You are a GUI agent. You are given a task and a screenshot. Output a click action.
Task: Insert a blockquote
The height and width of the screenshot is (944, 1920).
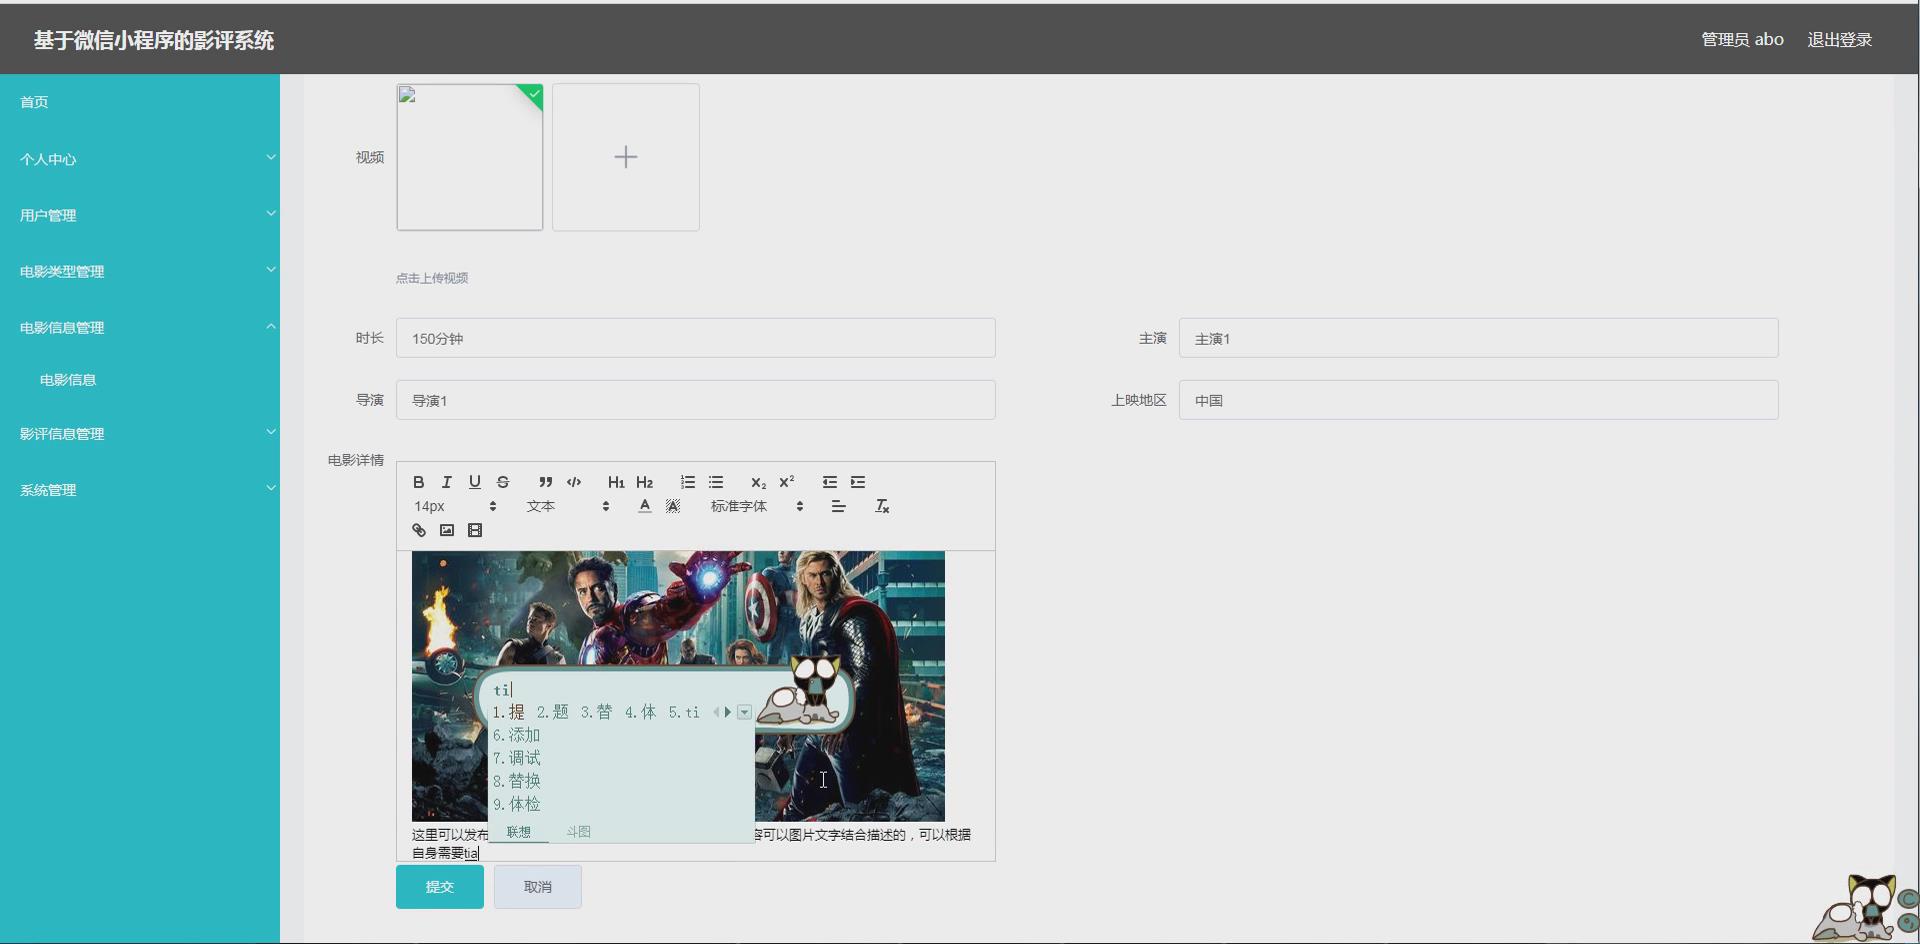point(545,482)
